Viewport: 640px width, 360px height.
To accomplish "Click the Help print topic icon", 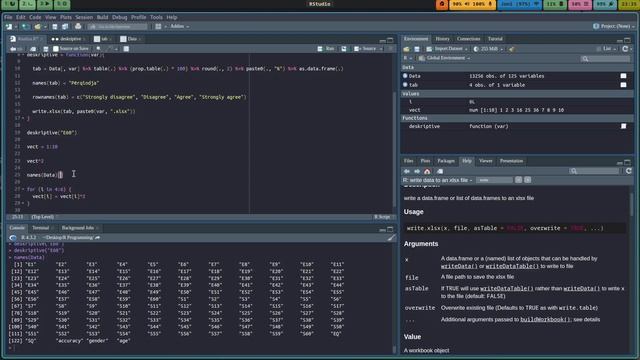I will 440,171.
